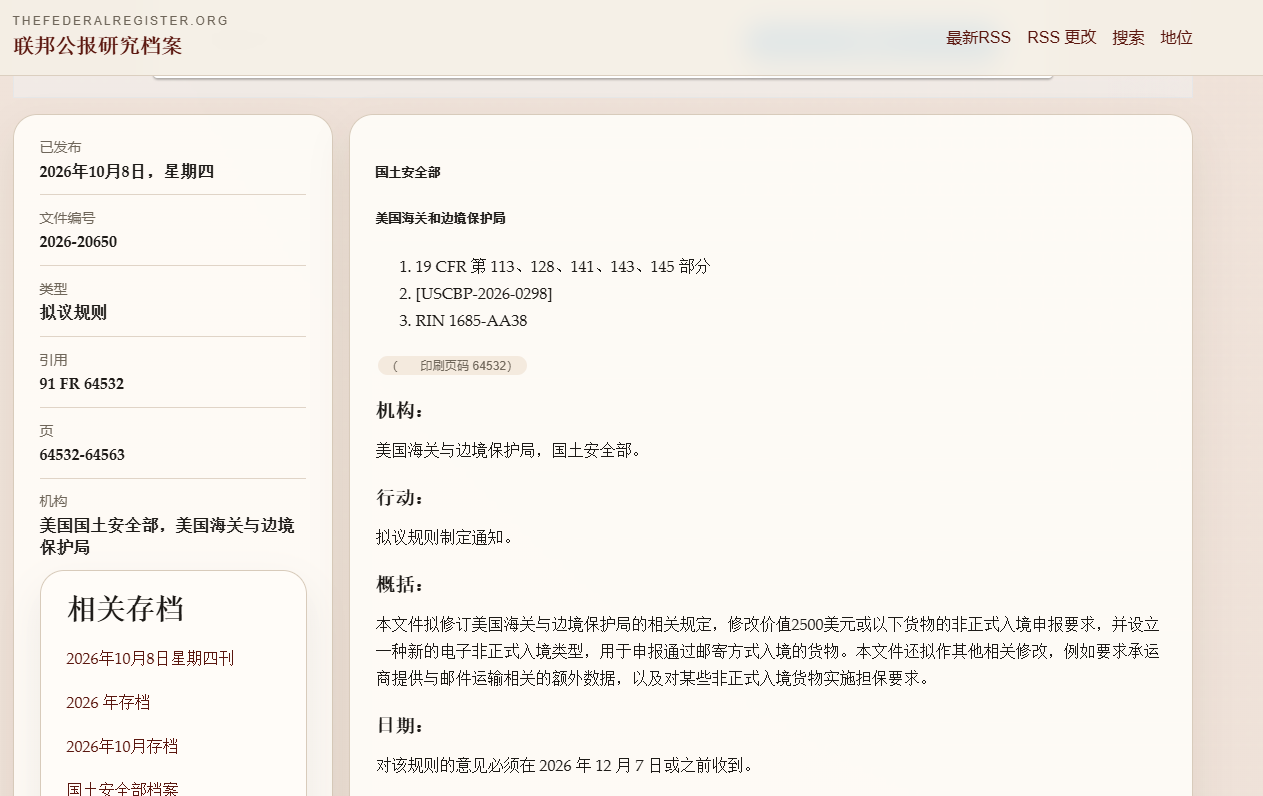Click the [USCBP-2026-0298] docket list item

point(483,294)
